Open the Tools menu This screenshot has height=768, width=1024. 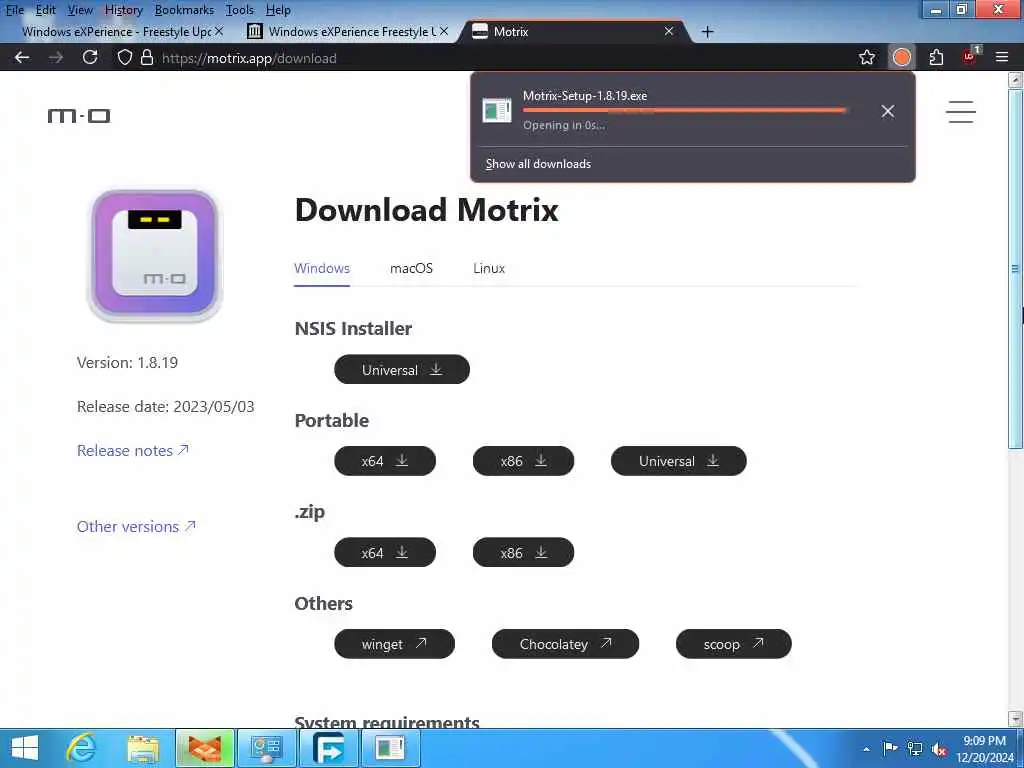[x=240, y=10]
